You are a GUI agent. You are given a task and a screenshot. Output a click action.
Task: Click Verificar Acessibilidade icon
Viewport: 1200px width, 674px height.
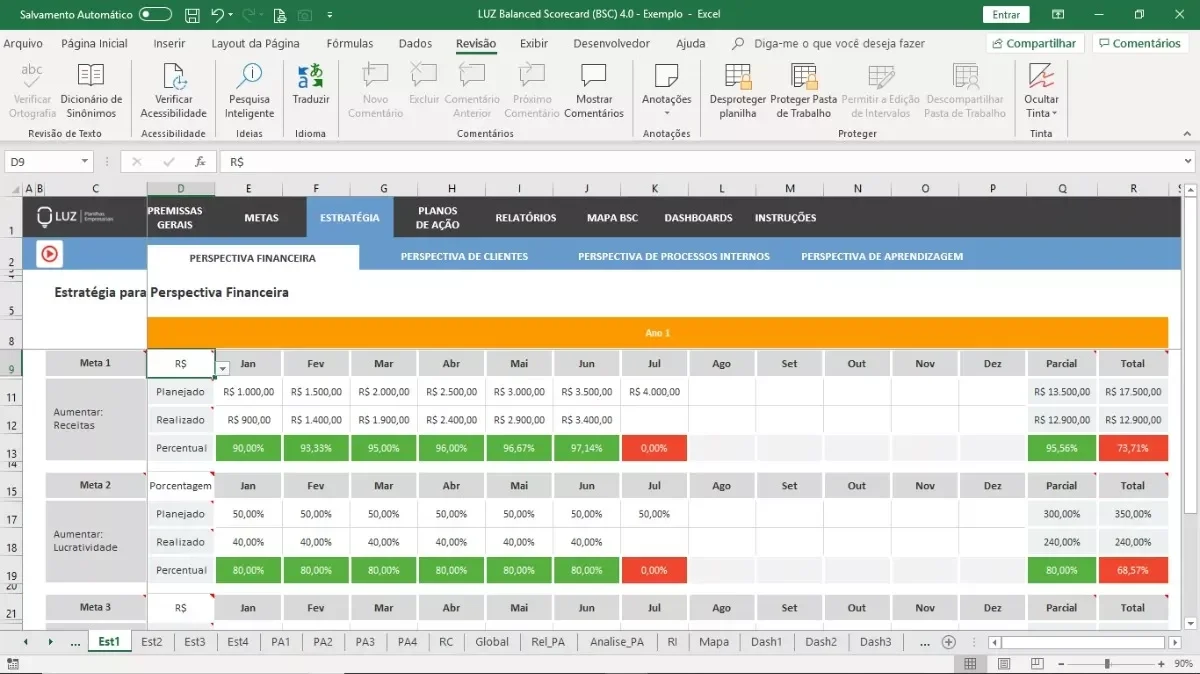[174, 91]
